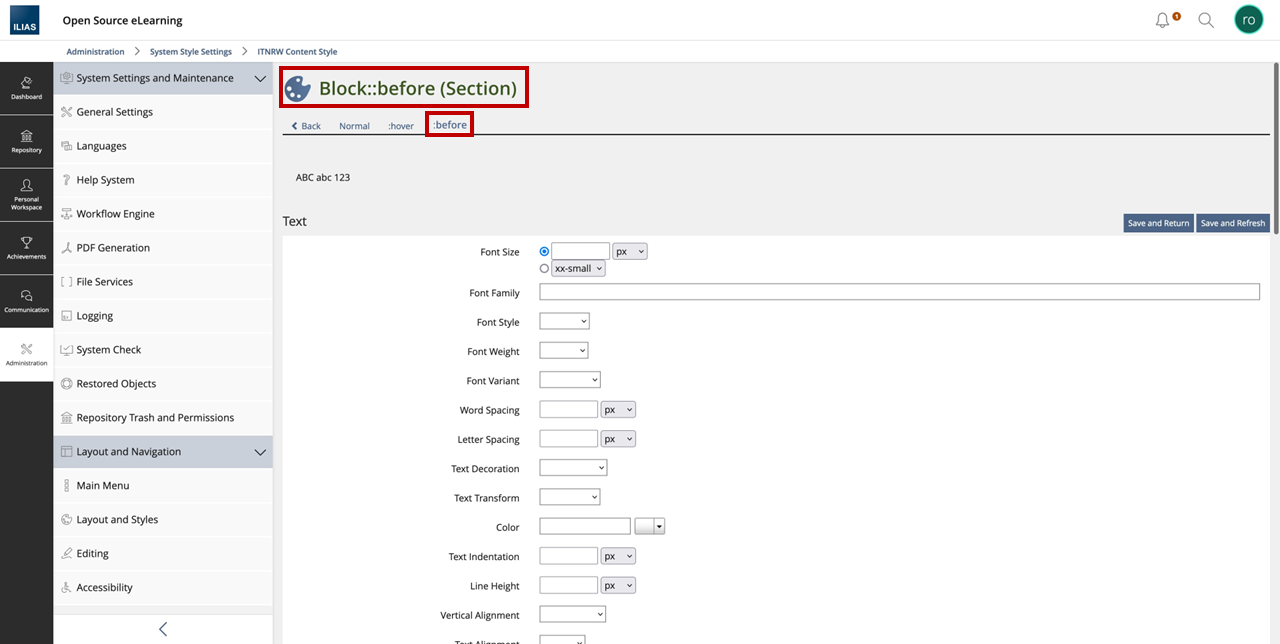Collapse System Settings and Maintenance section
This screenshot has width=1280, height=644.
[260, 78]
